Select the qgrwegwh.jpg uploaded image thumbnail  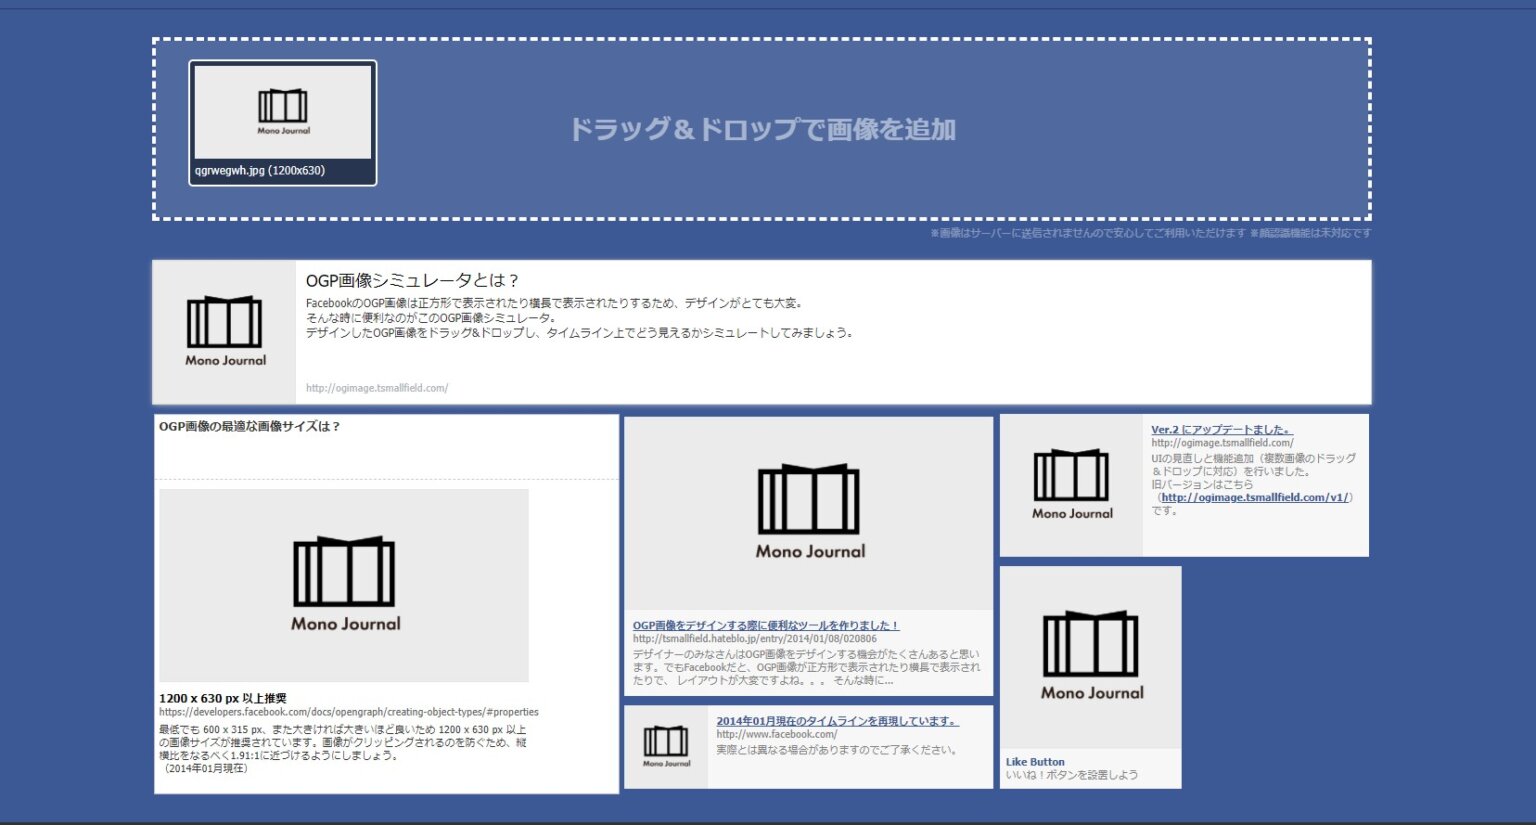(x=281, y=122)
